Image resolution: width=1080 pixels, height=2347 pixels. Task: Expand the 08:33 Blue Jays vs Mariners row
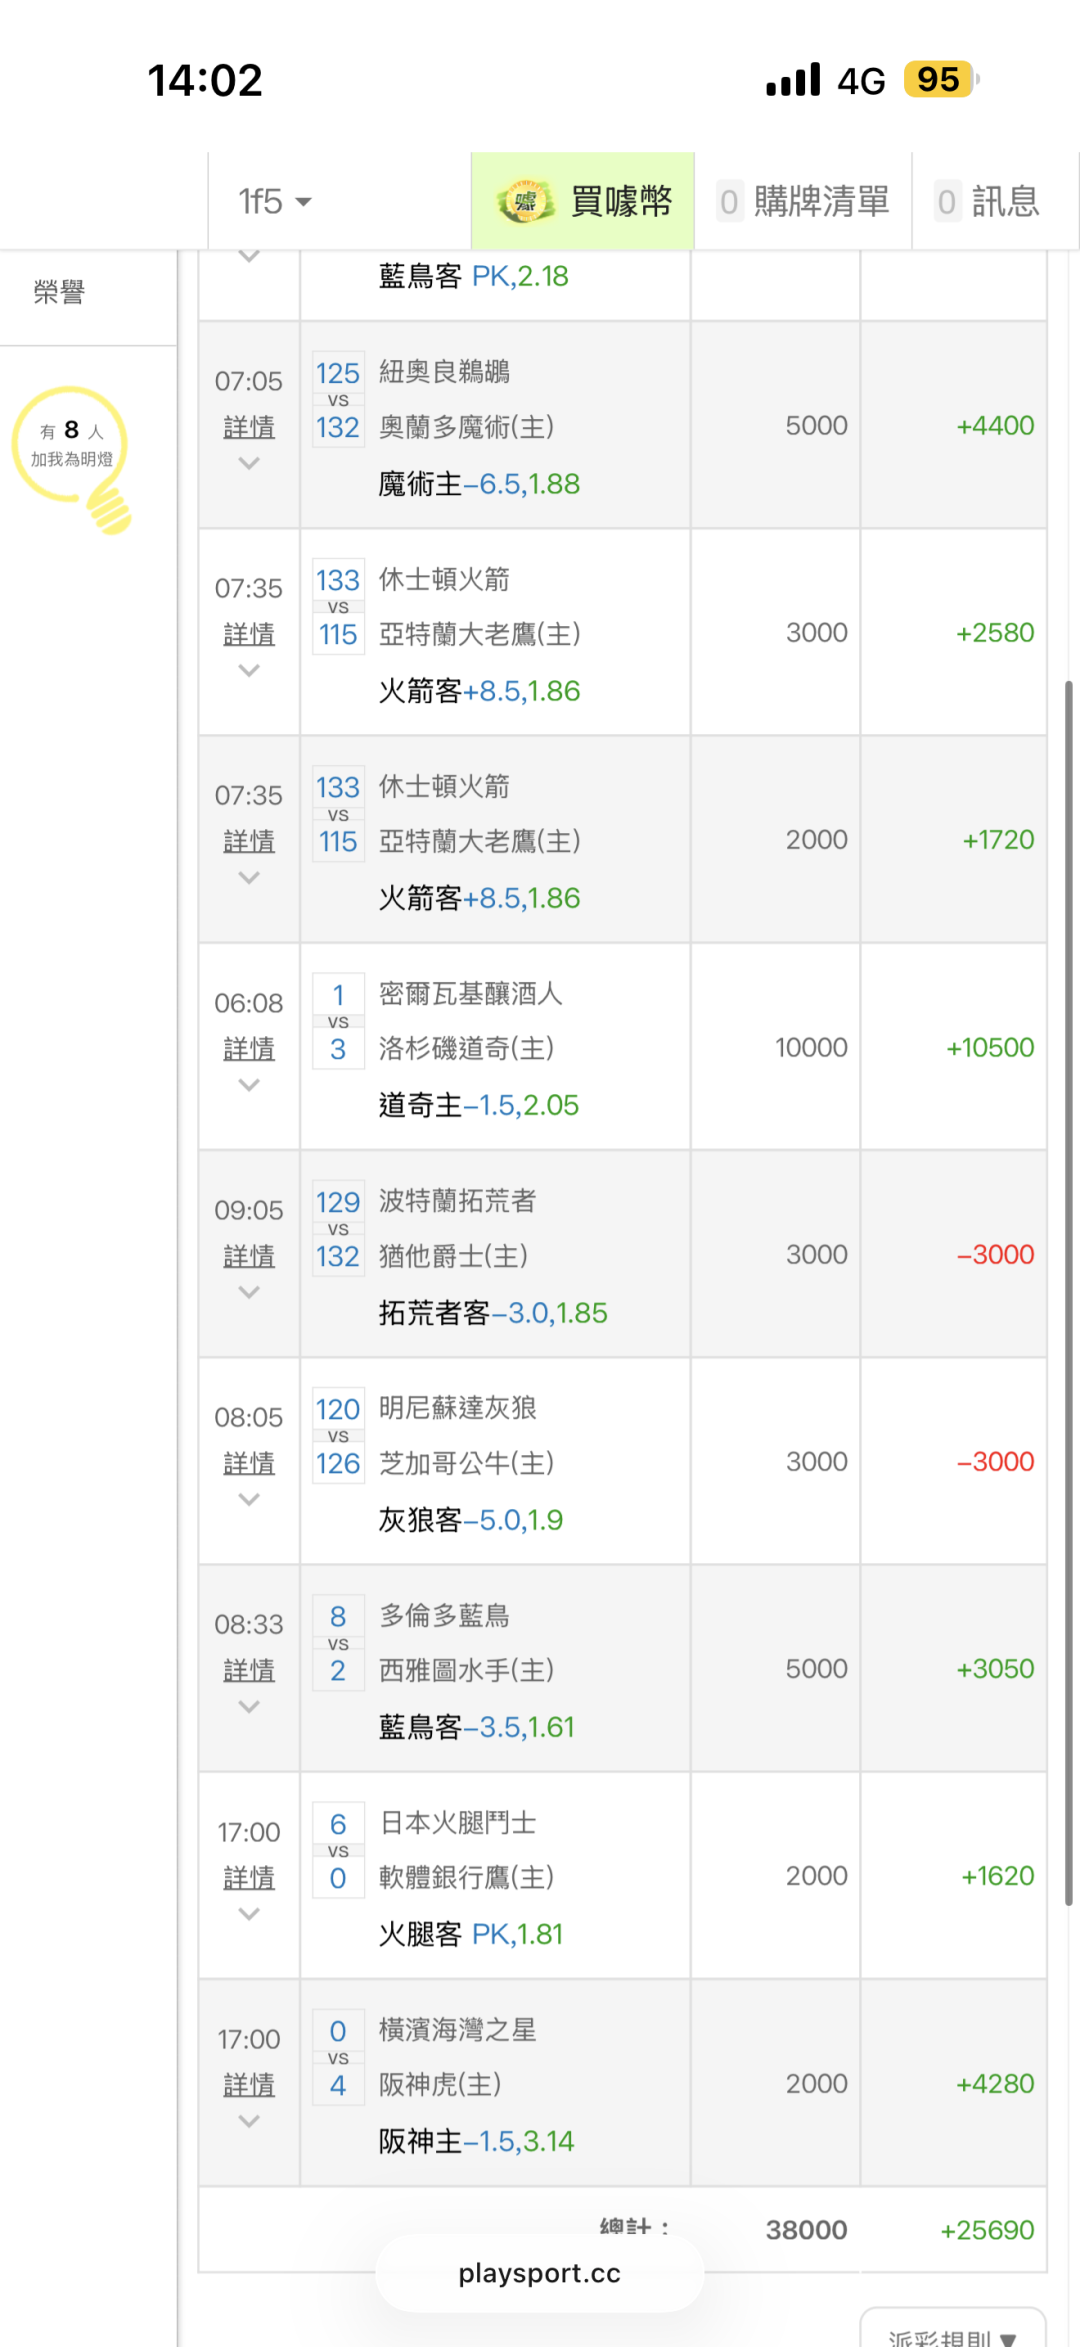pos(249,1707)
